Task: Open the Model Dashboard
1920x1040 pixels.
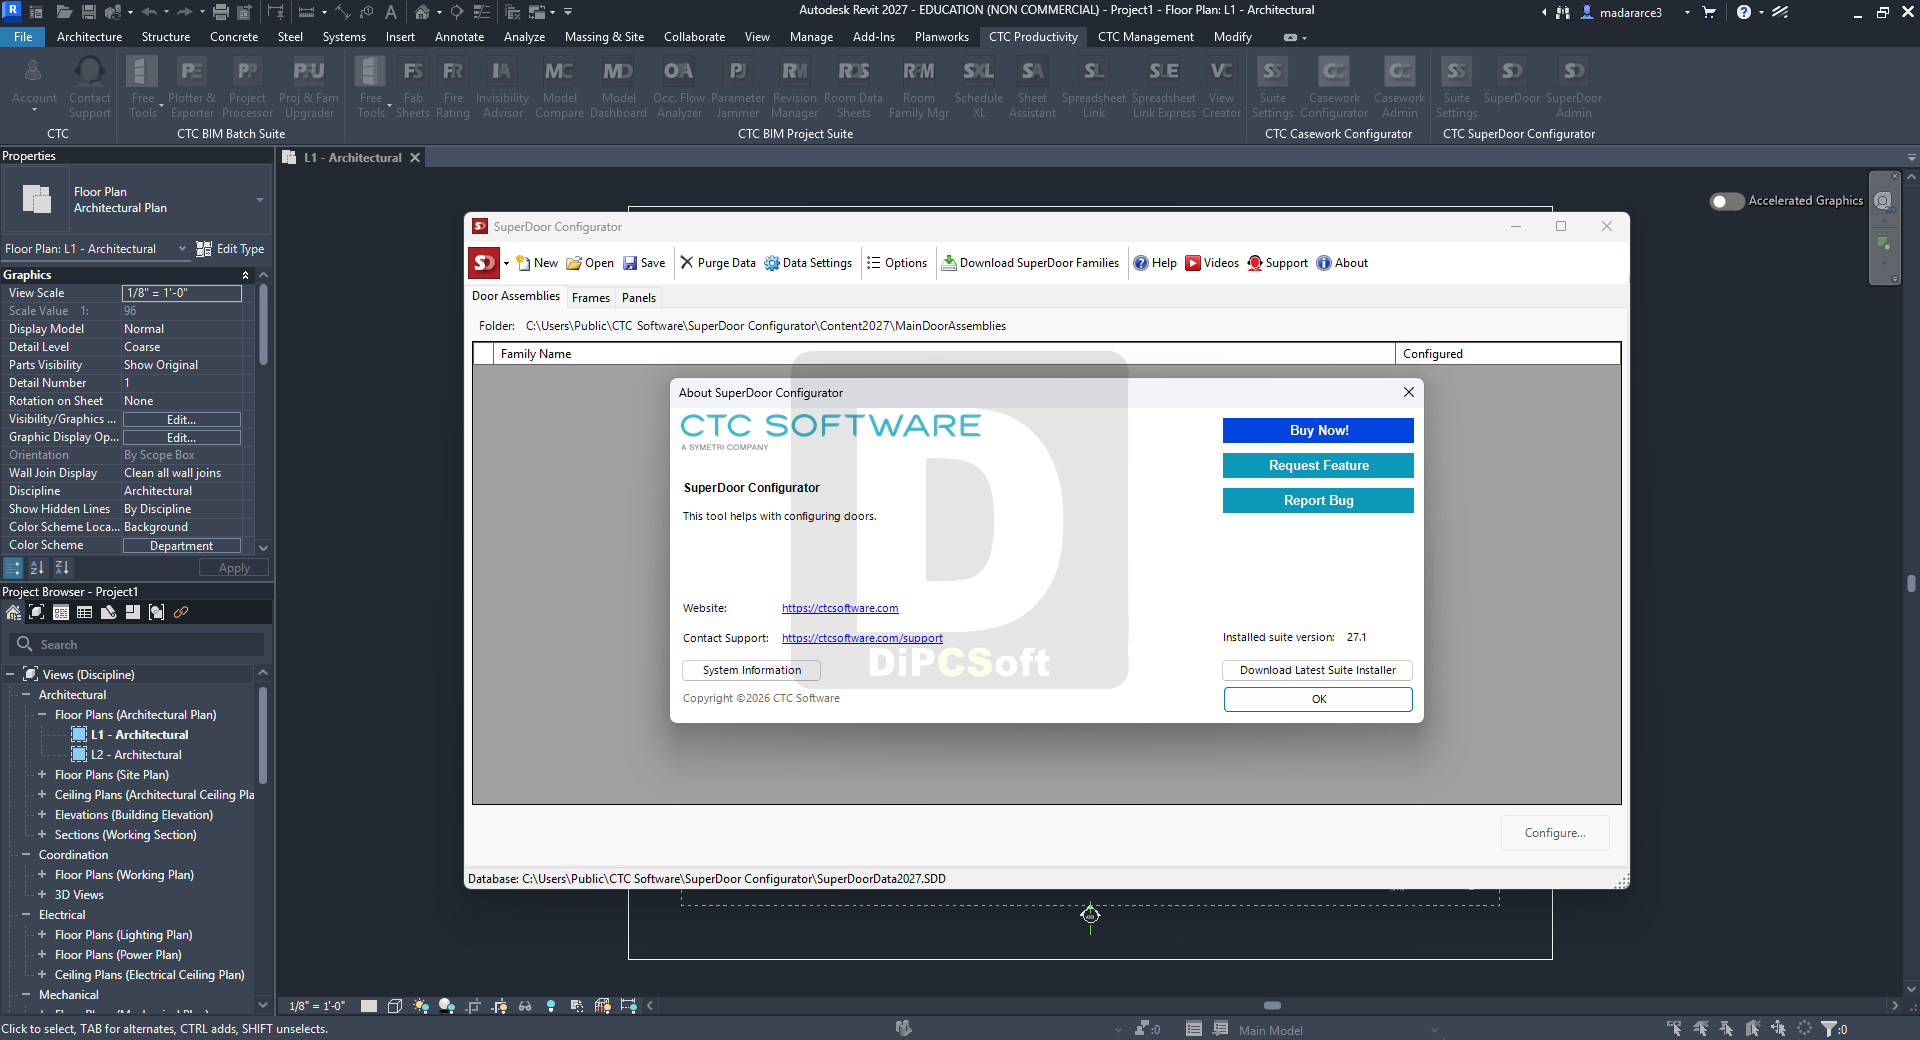Action: [x=618, y=88]
